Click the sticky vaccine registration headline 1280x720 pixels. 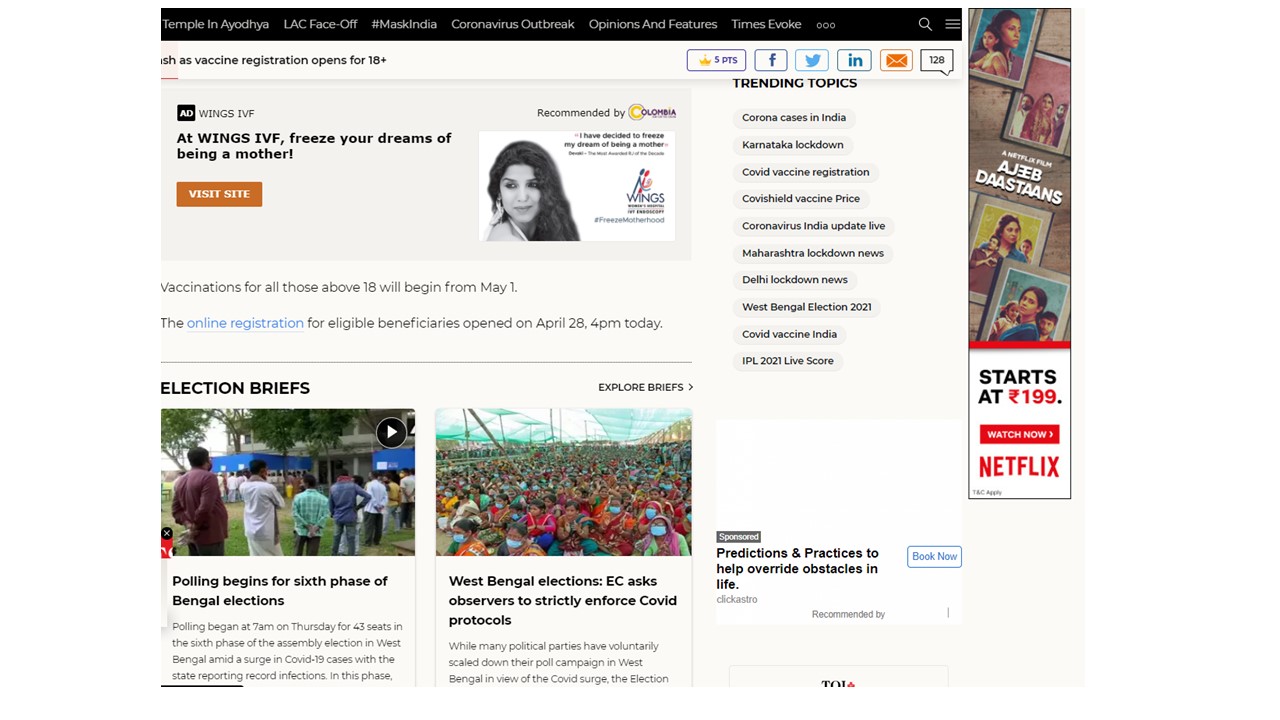pos(274,60)
